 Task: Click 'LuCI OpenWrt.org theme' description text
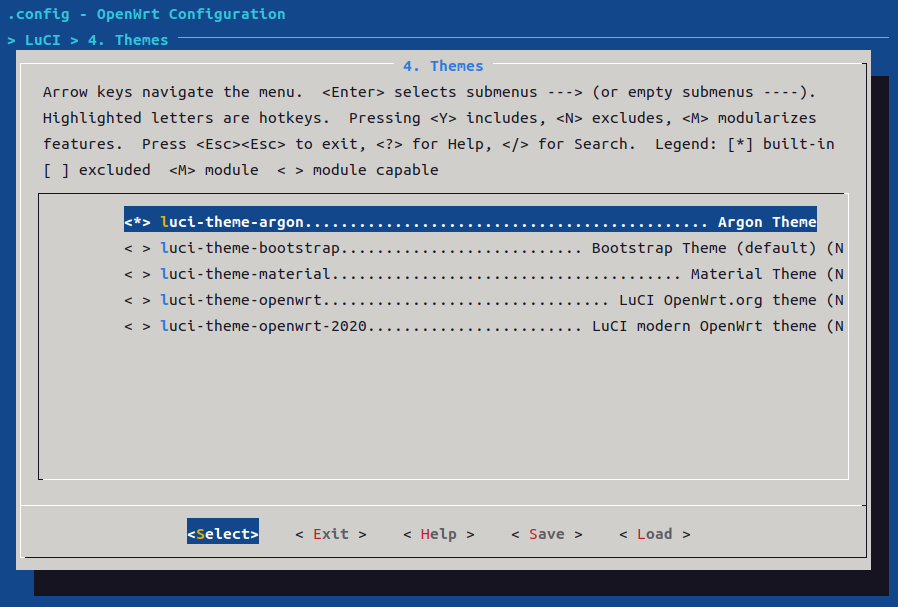pyautogui.click(x=718, y=300)
